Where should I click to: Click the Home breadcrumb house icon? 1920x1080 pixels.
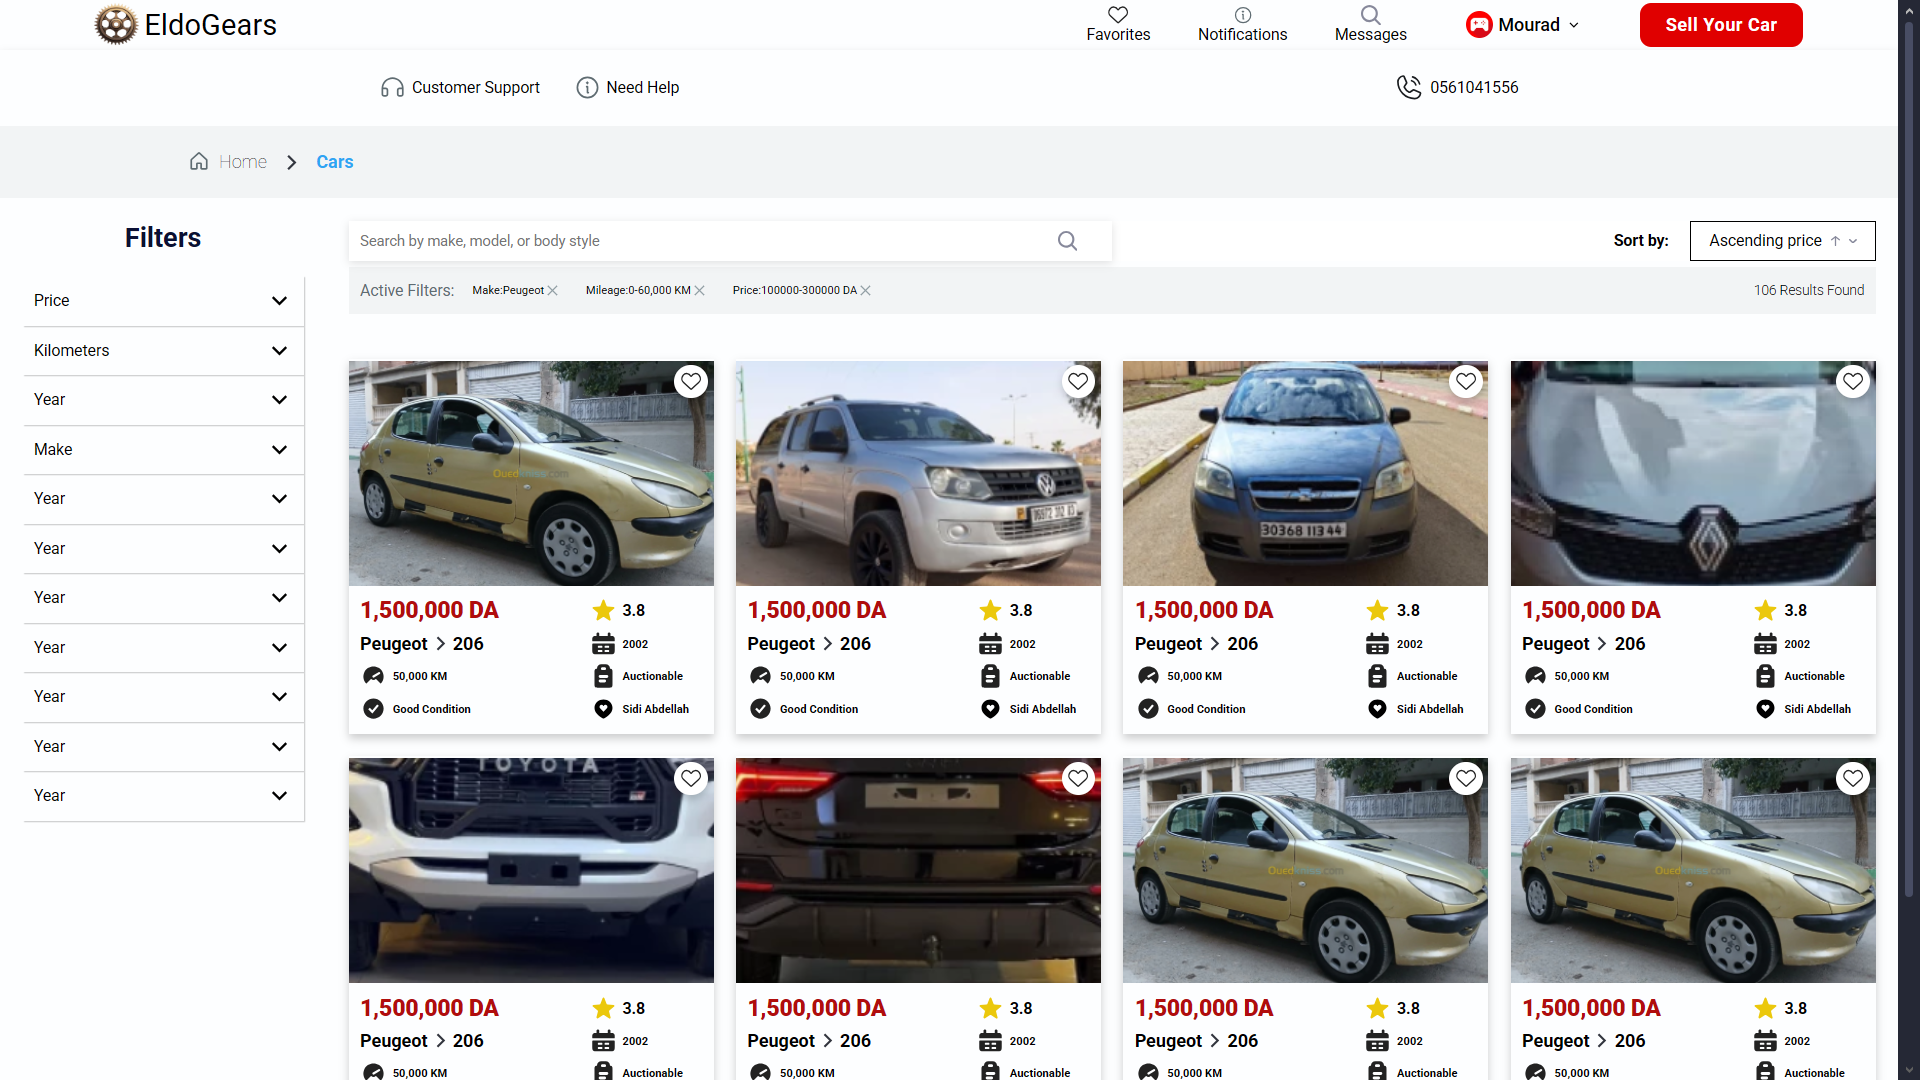click(199, 162)
